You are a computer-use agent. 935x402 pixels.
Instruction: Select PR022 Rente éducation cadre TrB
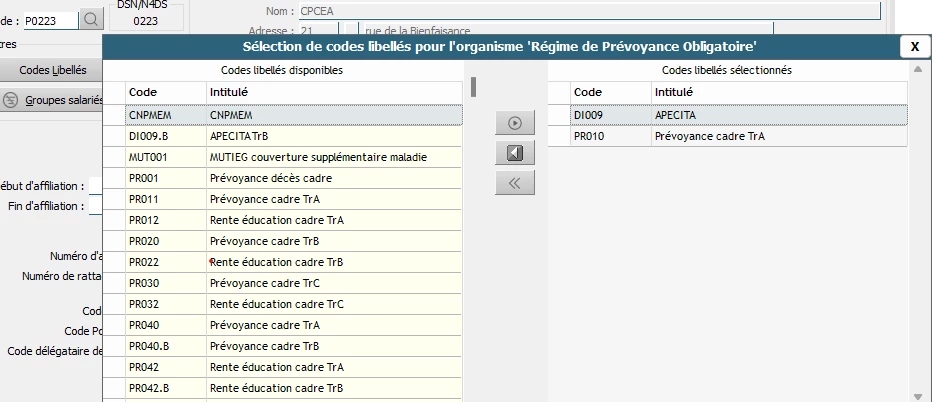coord(294,262)
